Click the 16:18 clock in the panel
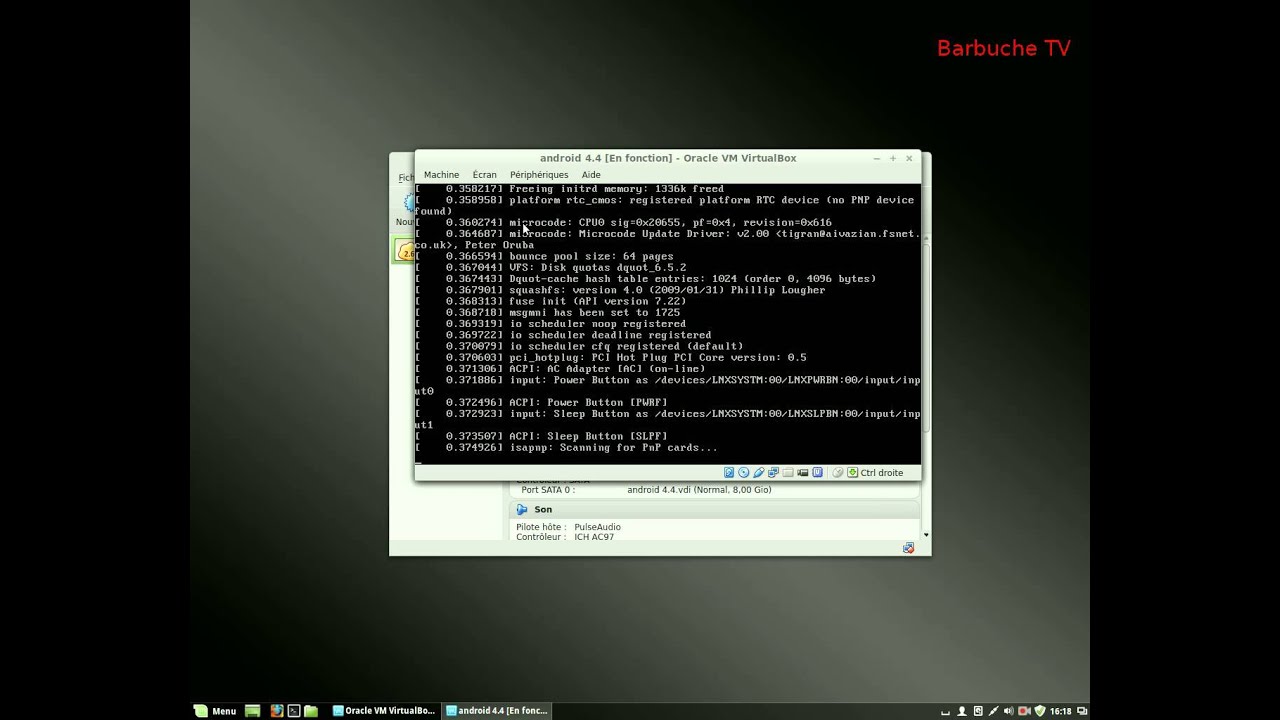The height and width of the screenshot is (720, 1280). pos(1061,711)
